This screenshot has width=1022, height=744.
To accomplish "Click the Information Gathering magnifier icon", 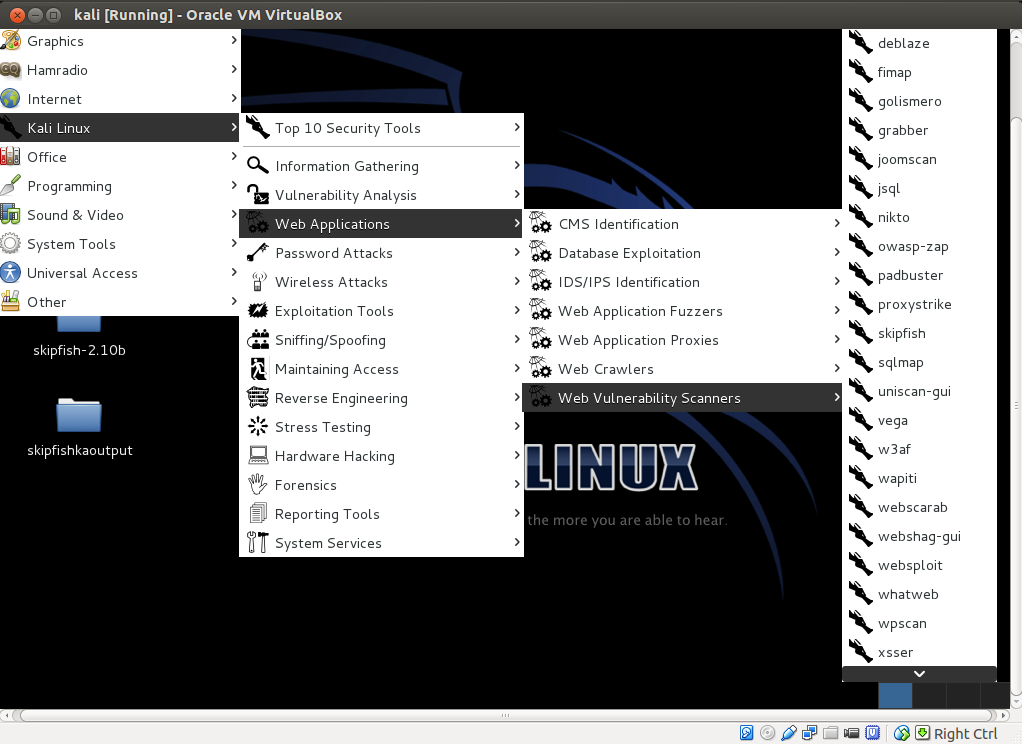I will coord(258,166).
